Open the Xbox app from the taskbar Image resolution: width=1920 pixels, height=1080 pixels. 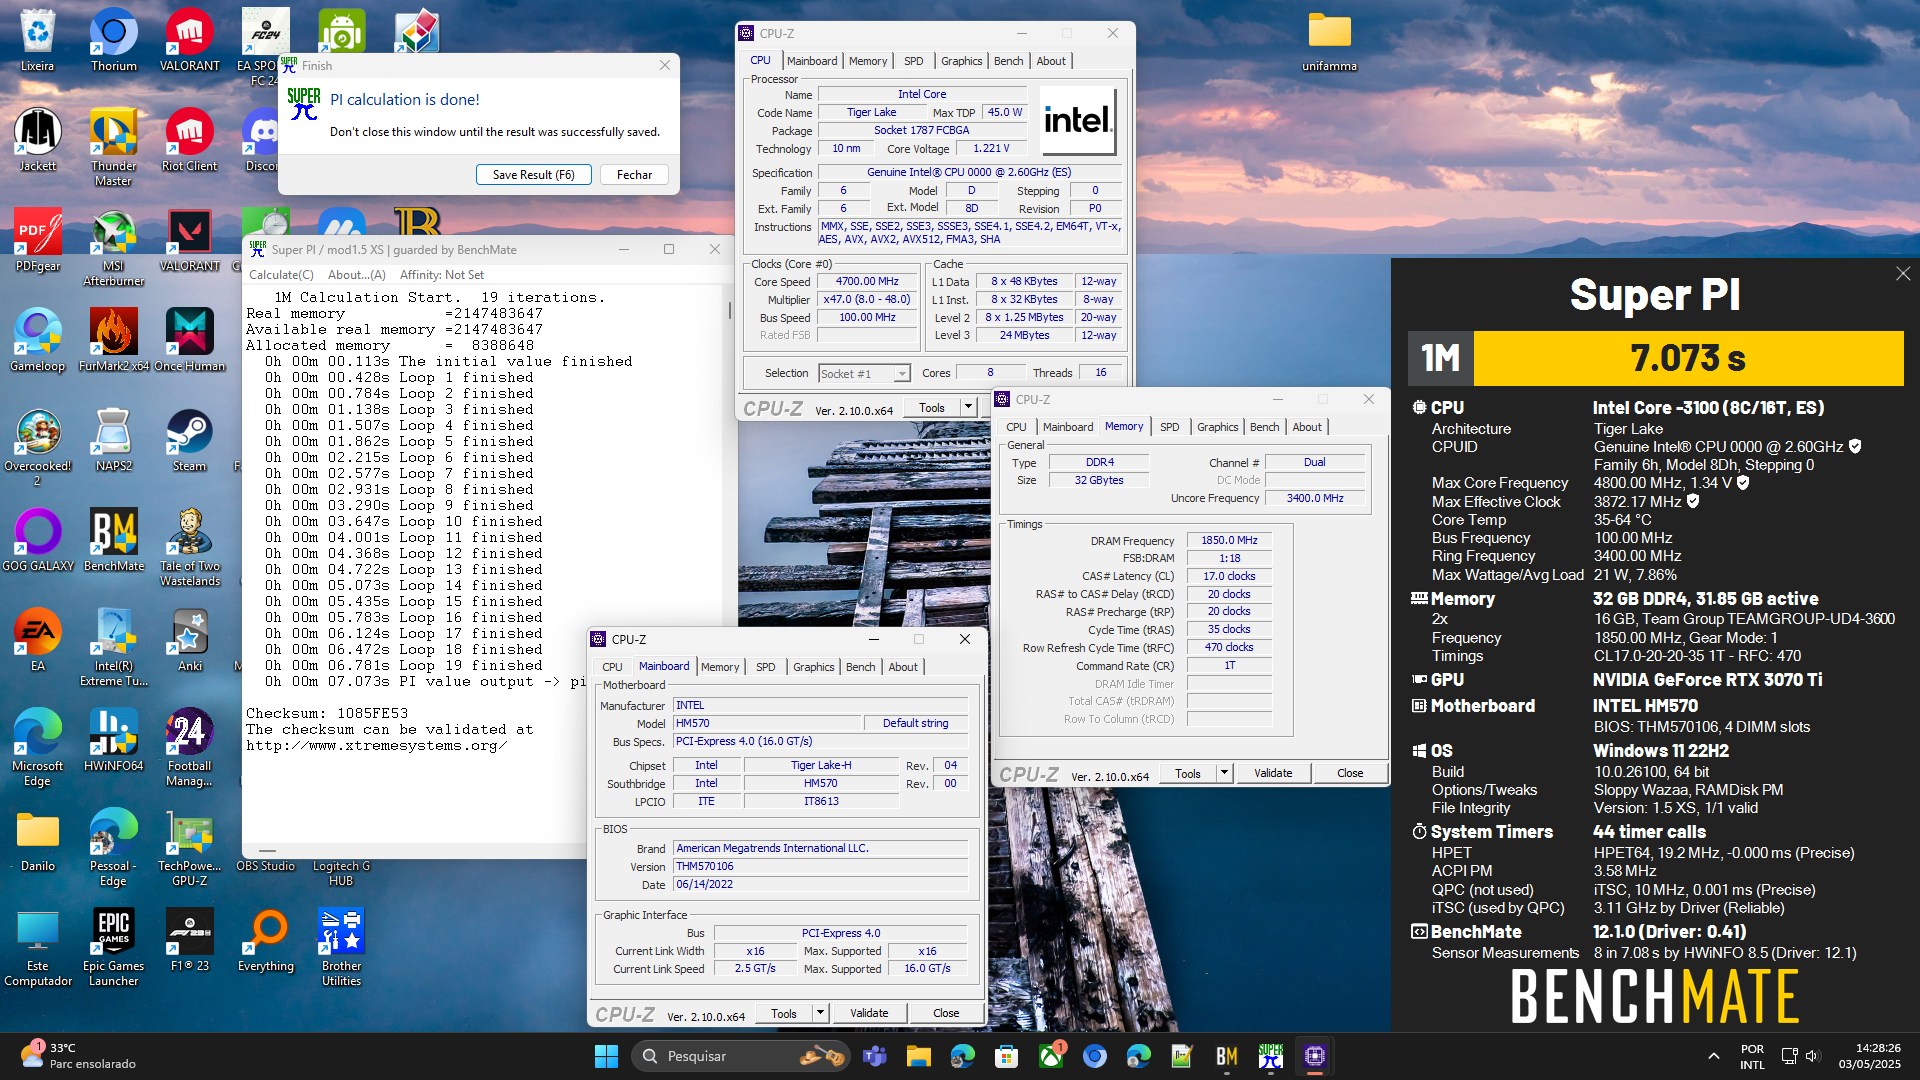coord(1051,1056)
